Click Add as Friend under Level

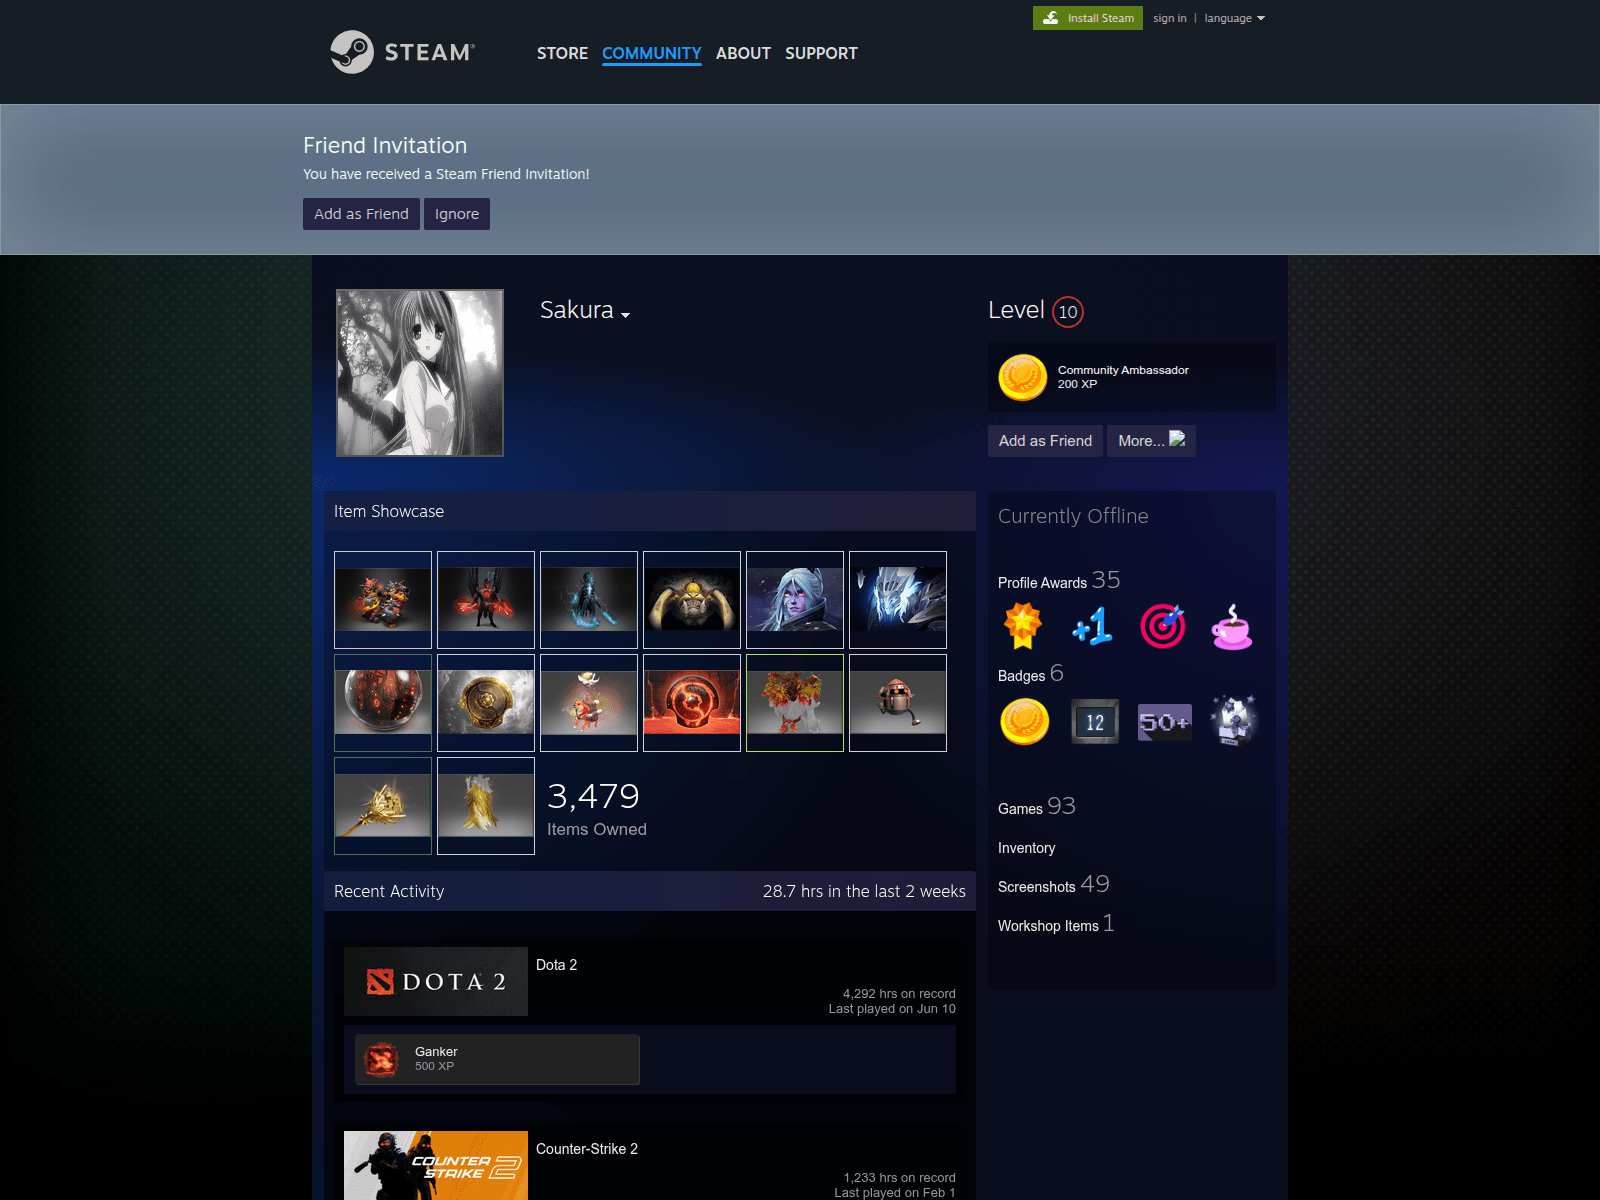click(x=1045, y=441)
